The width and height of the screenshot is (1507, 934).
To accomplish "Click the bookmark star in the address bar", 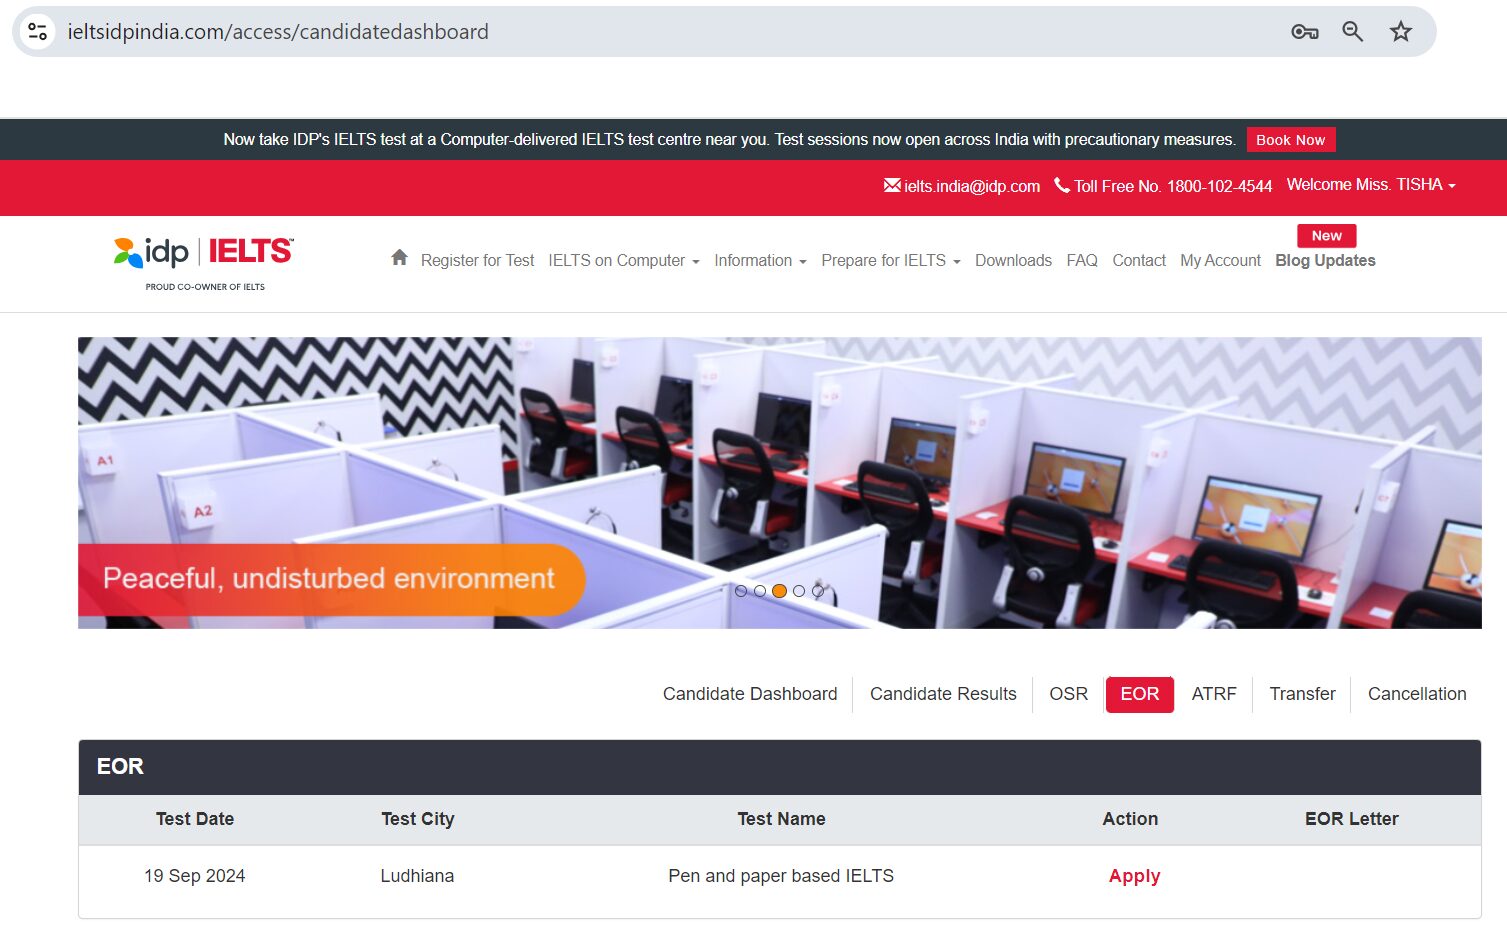I will (x=1400, y=31).
